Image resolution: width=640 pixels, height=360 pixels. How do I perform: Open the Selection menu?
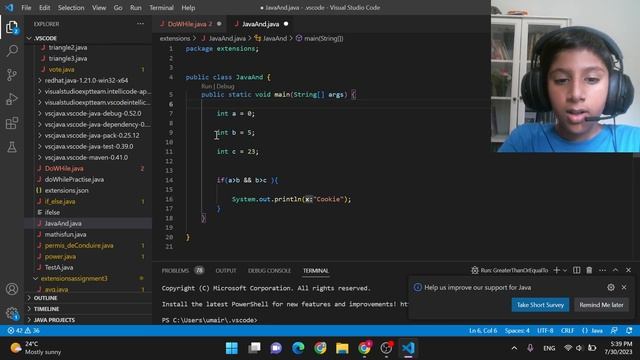click(71, 8)
